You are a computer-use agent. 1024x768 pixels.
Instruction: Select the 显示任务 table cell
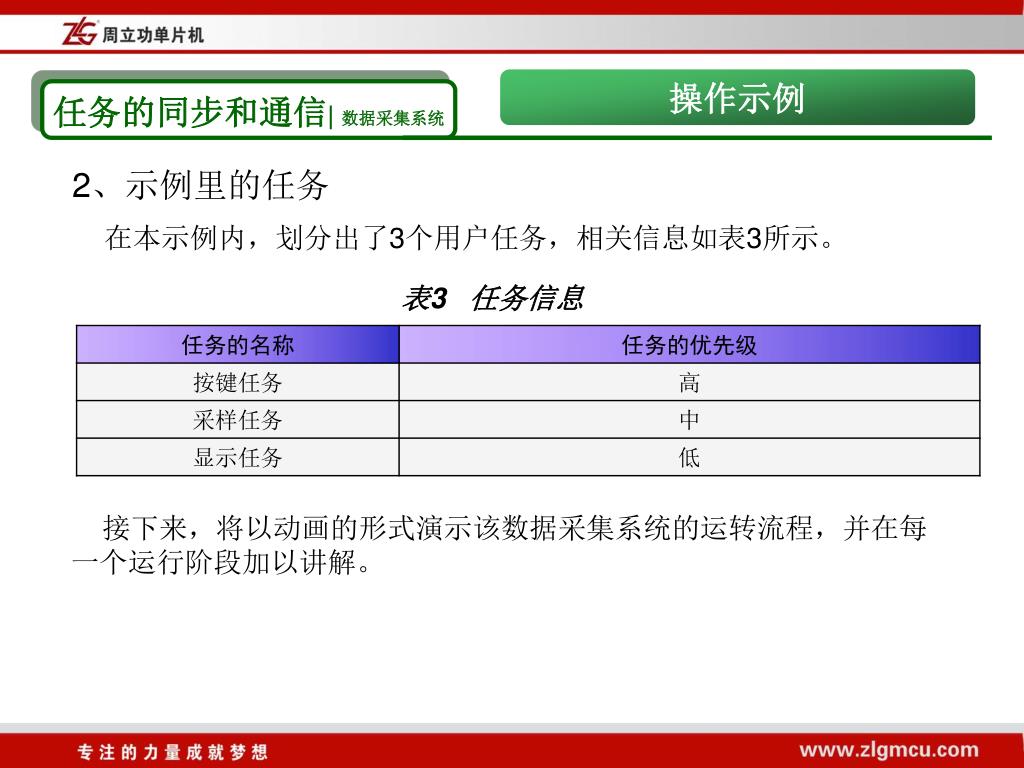click(x=238, y=457)
